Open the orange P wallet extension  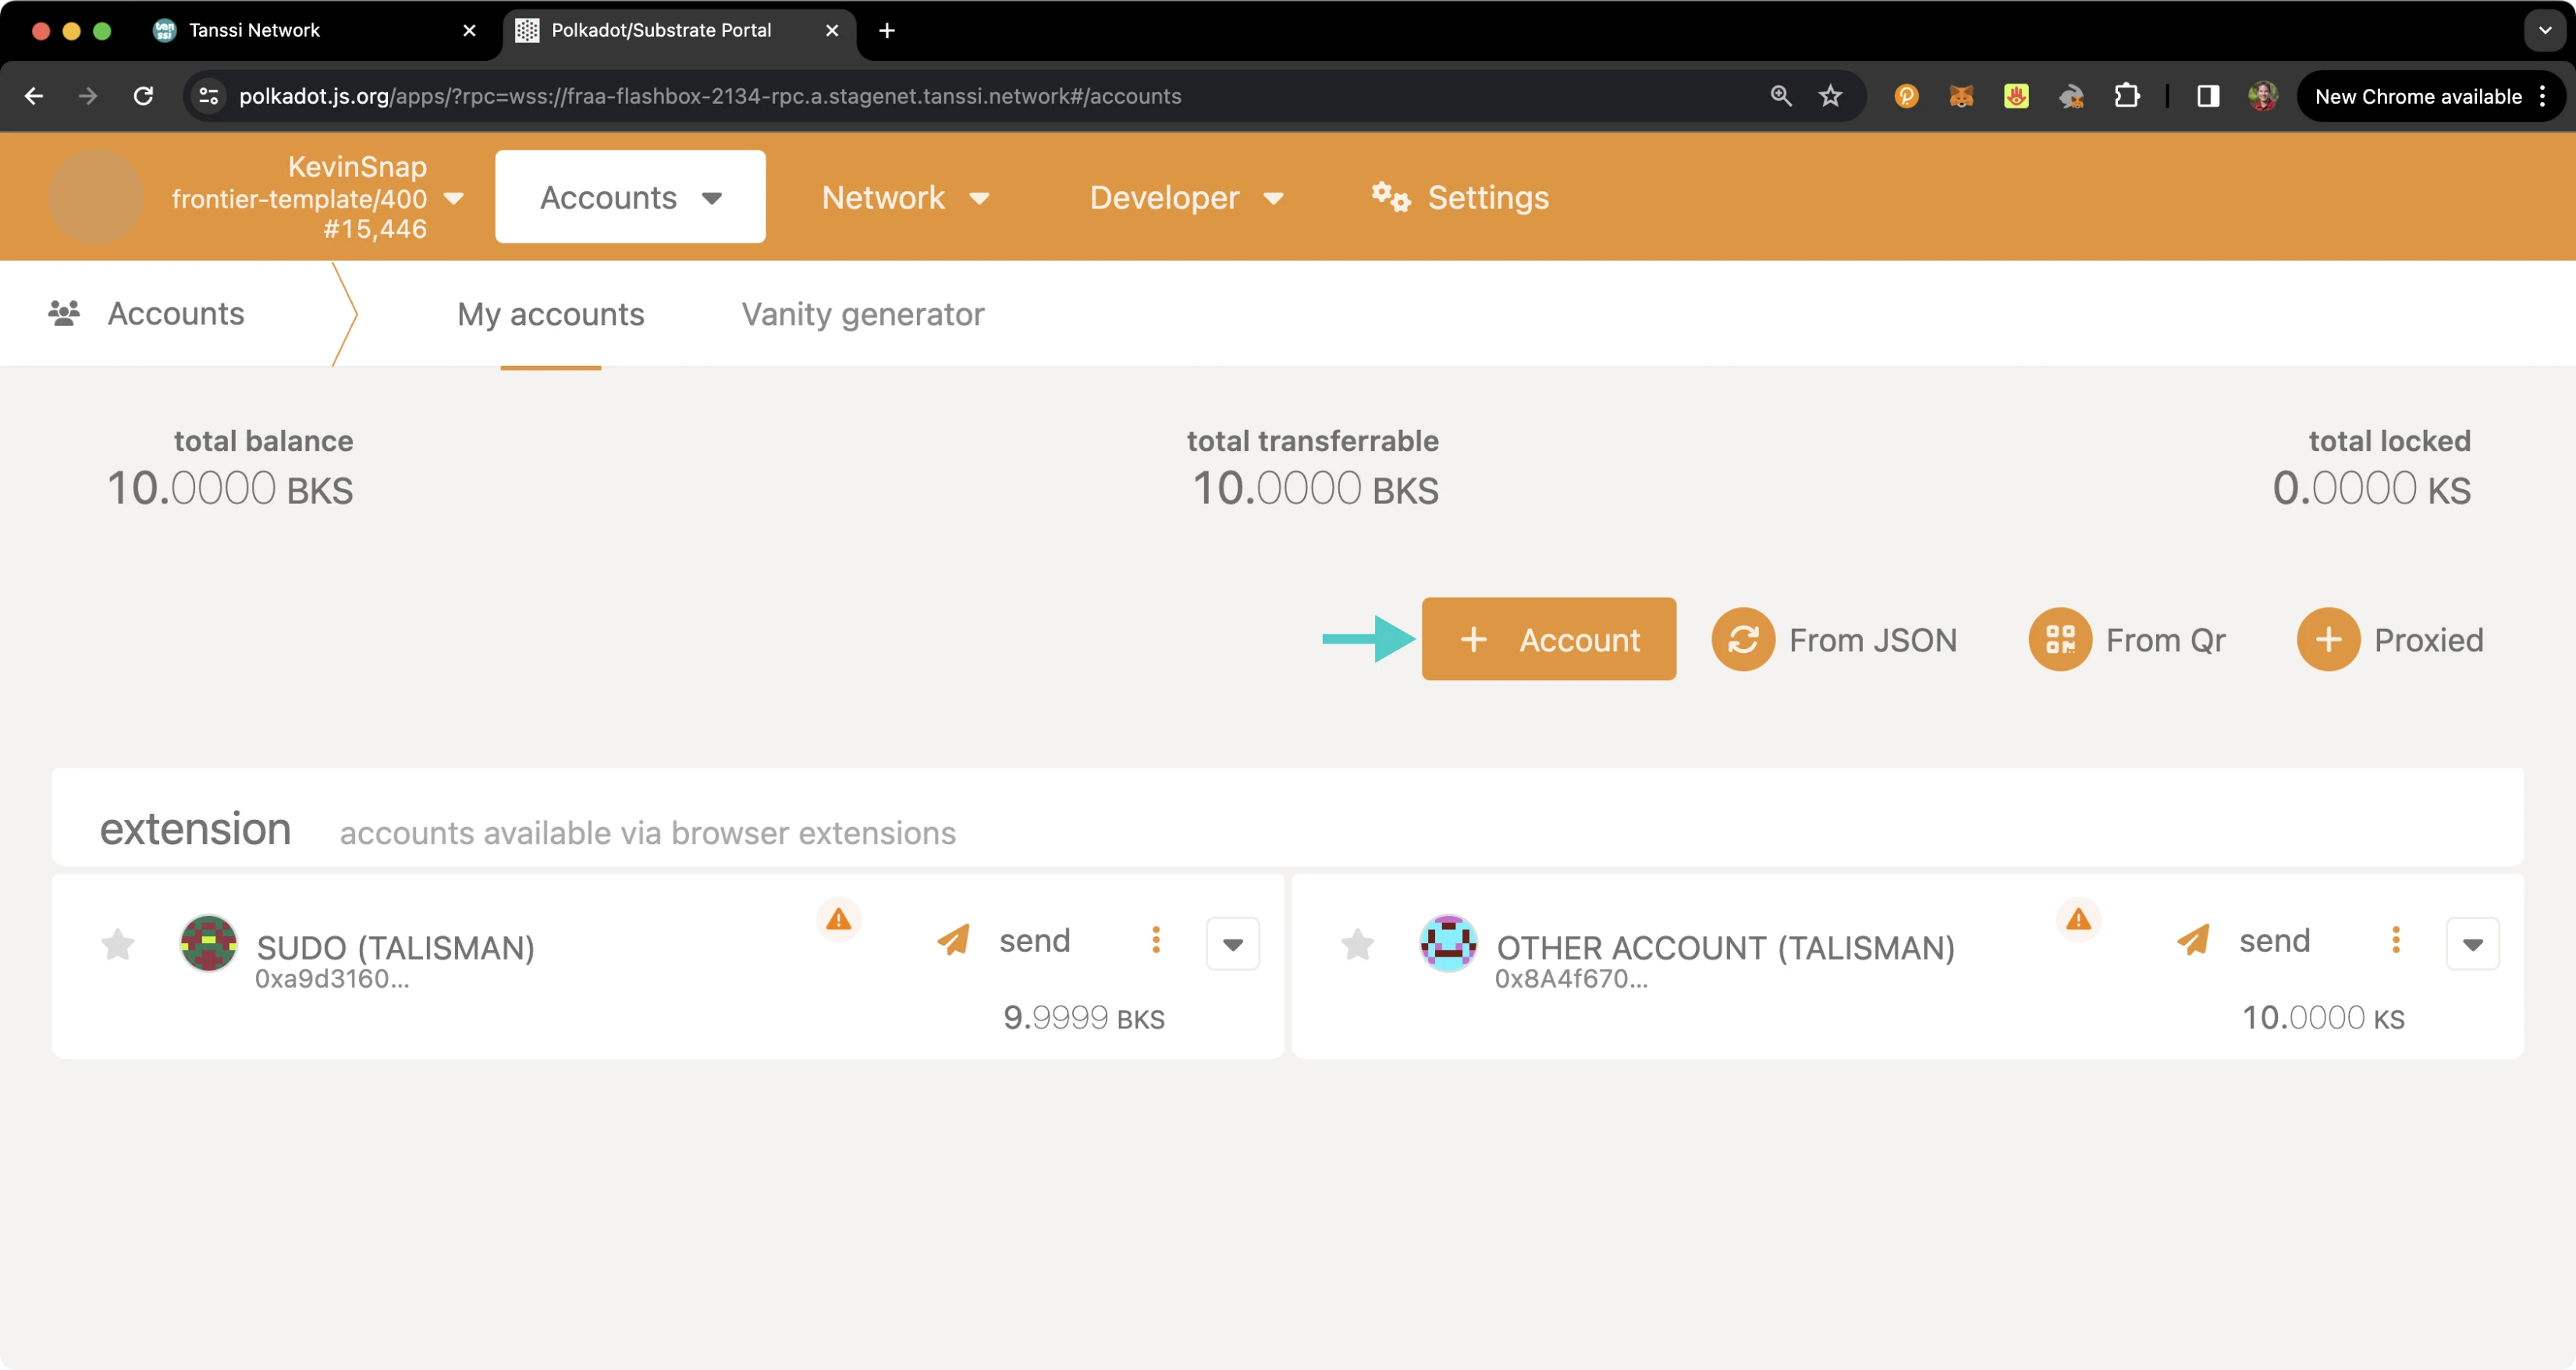1906,96
